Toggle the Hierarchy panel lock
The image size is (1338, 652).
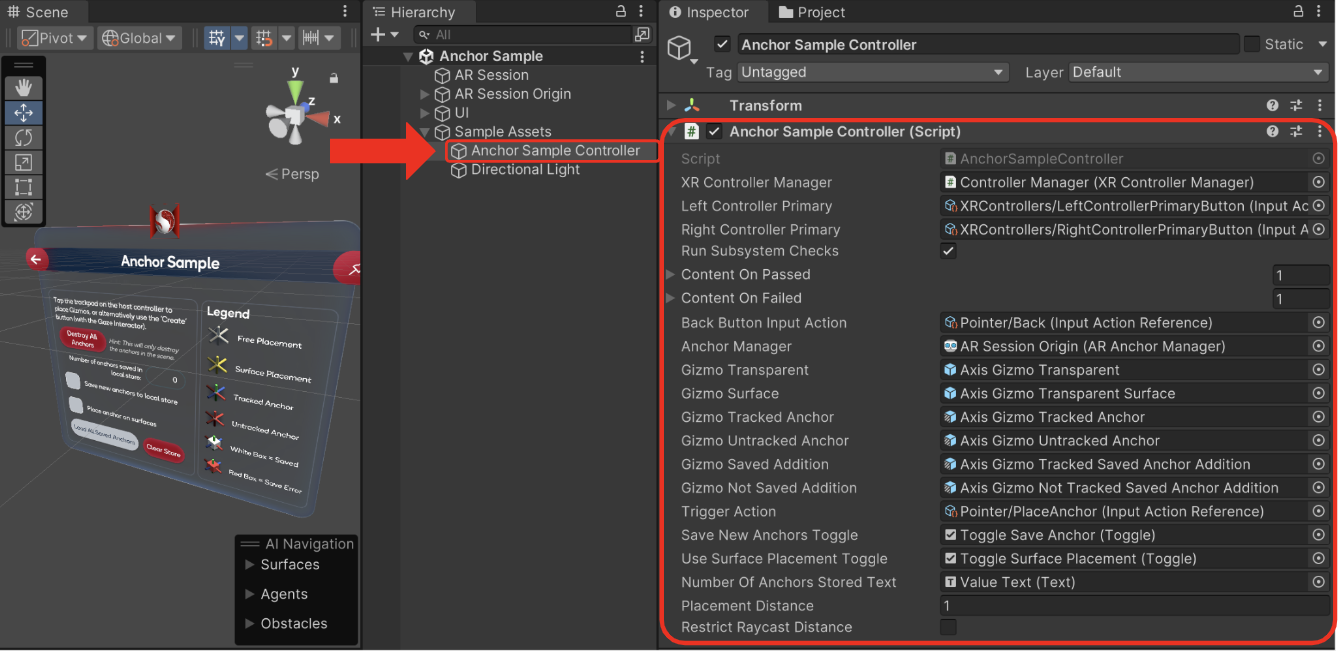click(620, 12)
